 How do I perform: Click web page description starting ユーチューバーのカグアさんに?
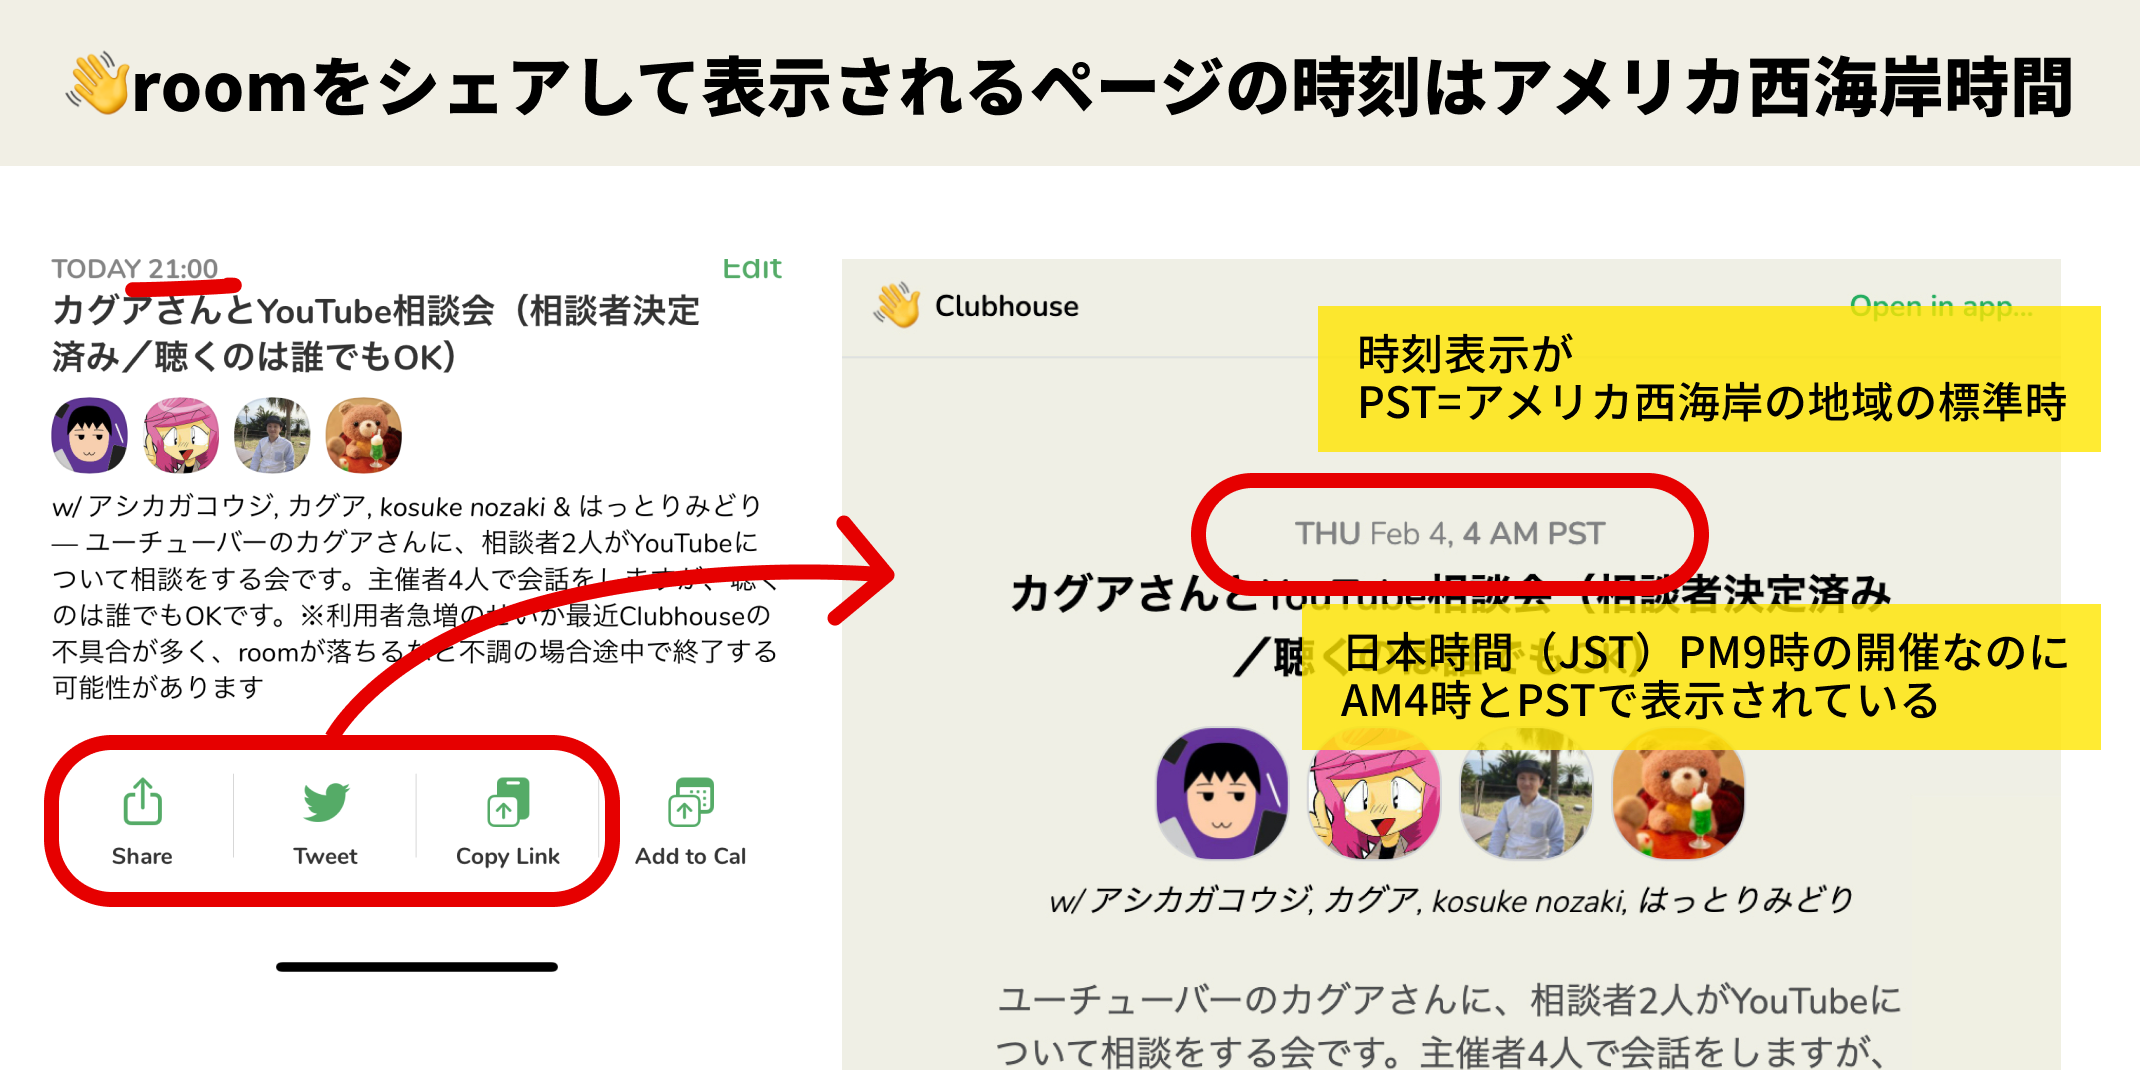click(1450, 1027)
